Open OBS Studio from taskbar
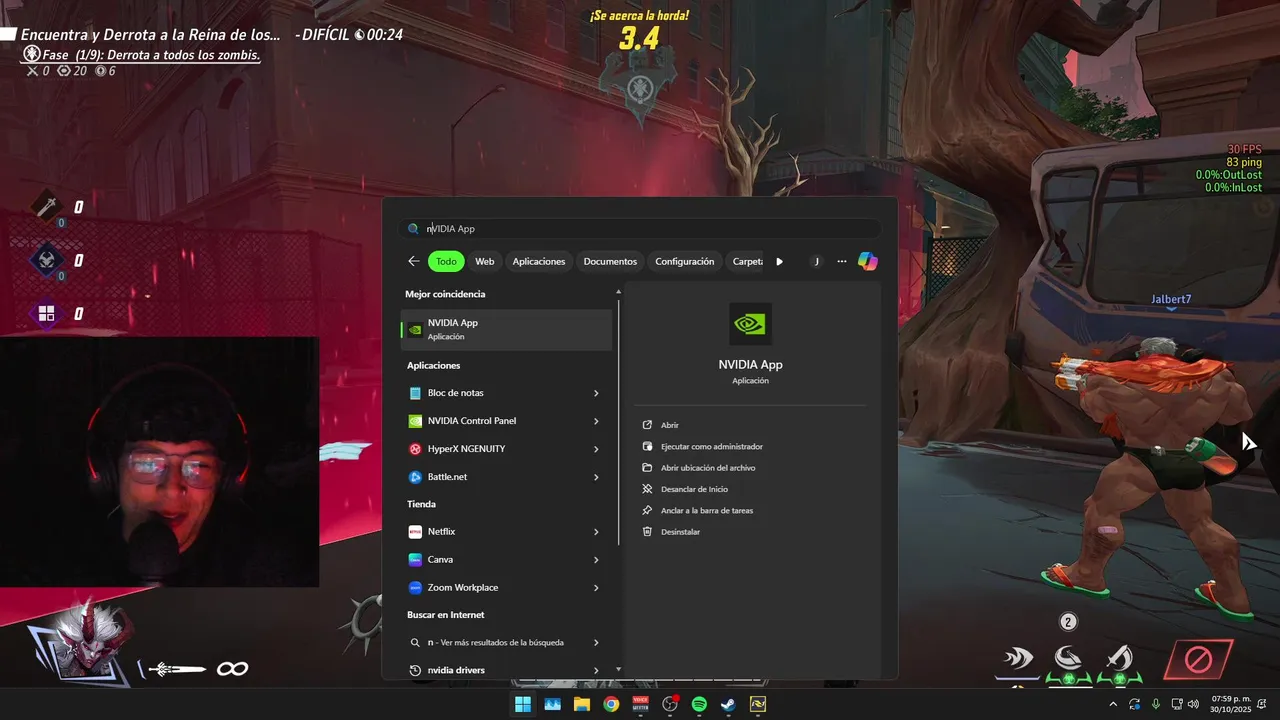This screenshot has height=720, width=1280. pyautogui.click(x=670, y=704)
